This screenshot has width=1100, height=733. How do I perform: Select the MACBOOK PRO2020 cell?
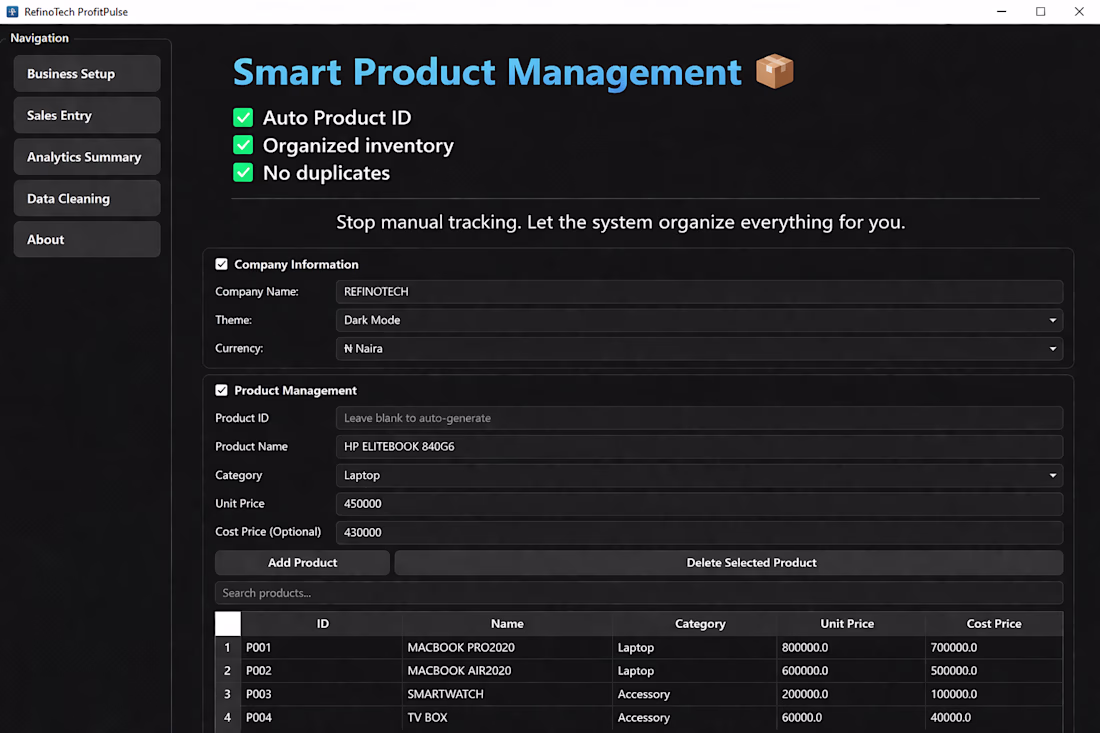[507, 647]
